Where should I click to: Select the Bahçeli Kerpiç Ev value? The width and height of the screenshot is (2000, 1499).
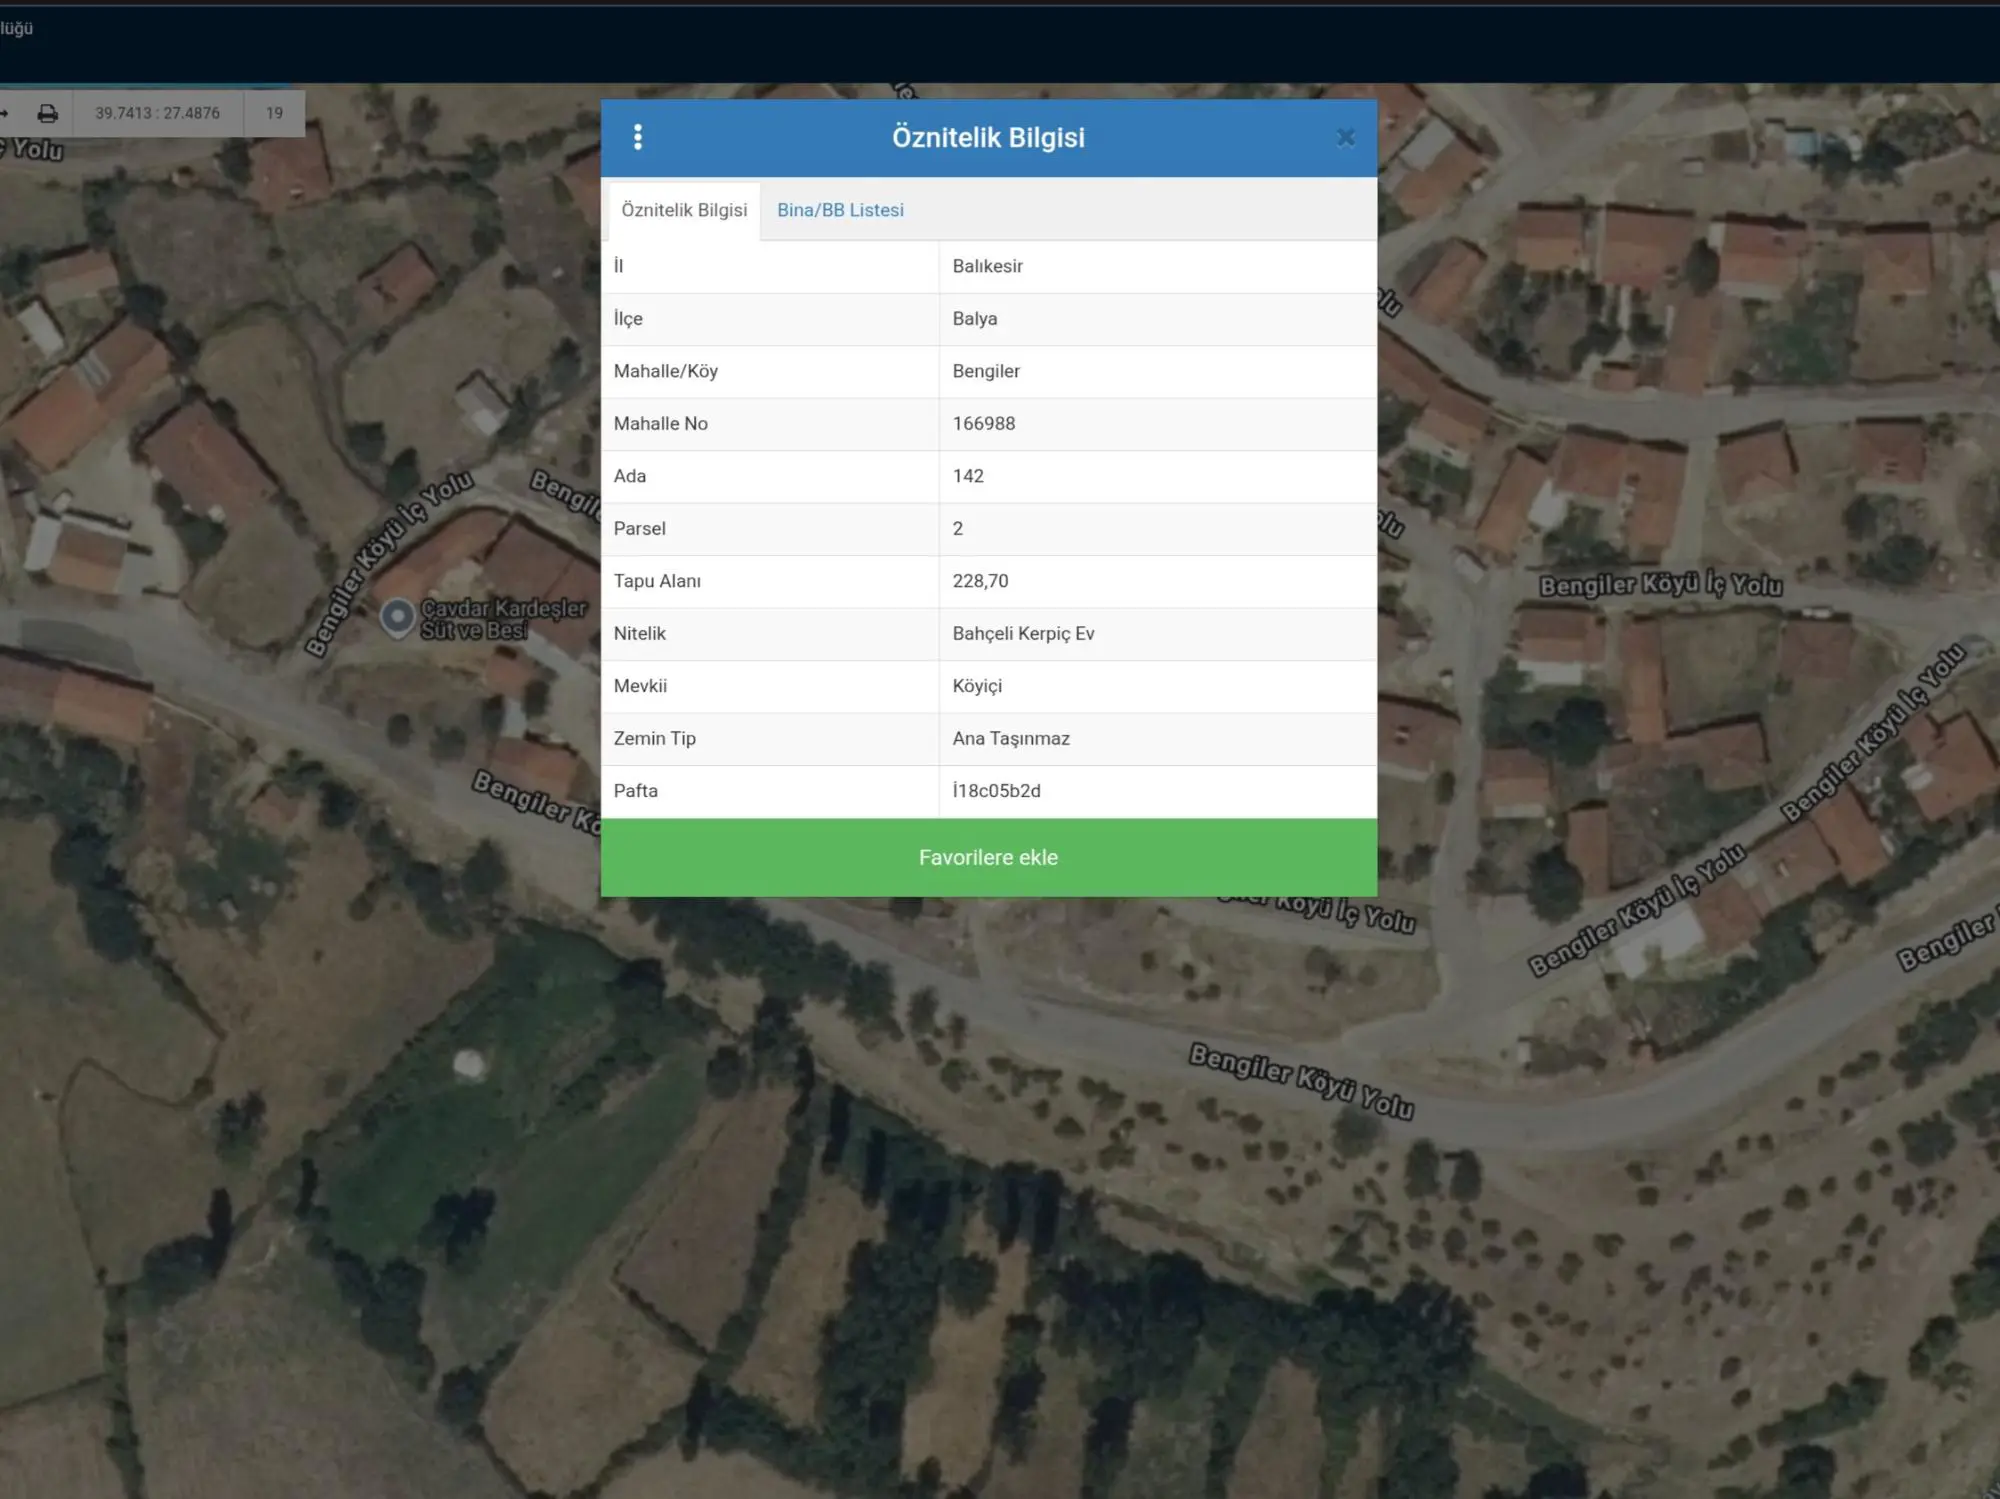point(1158,633)
